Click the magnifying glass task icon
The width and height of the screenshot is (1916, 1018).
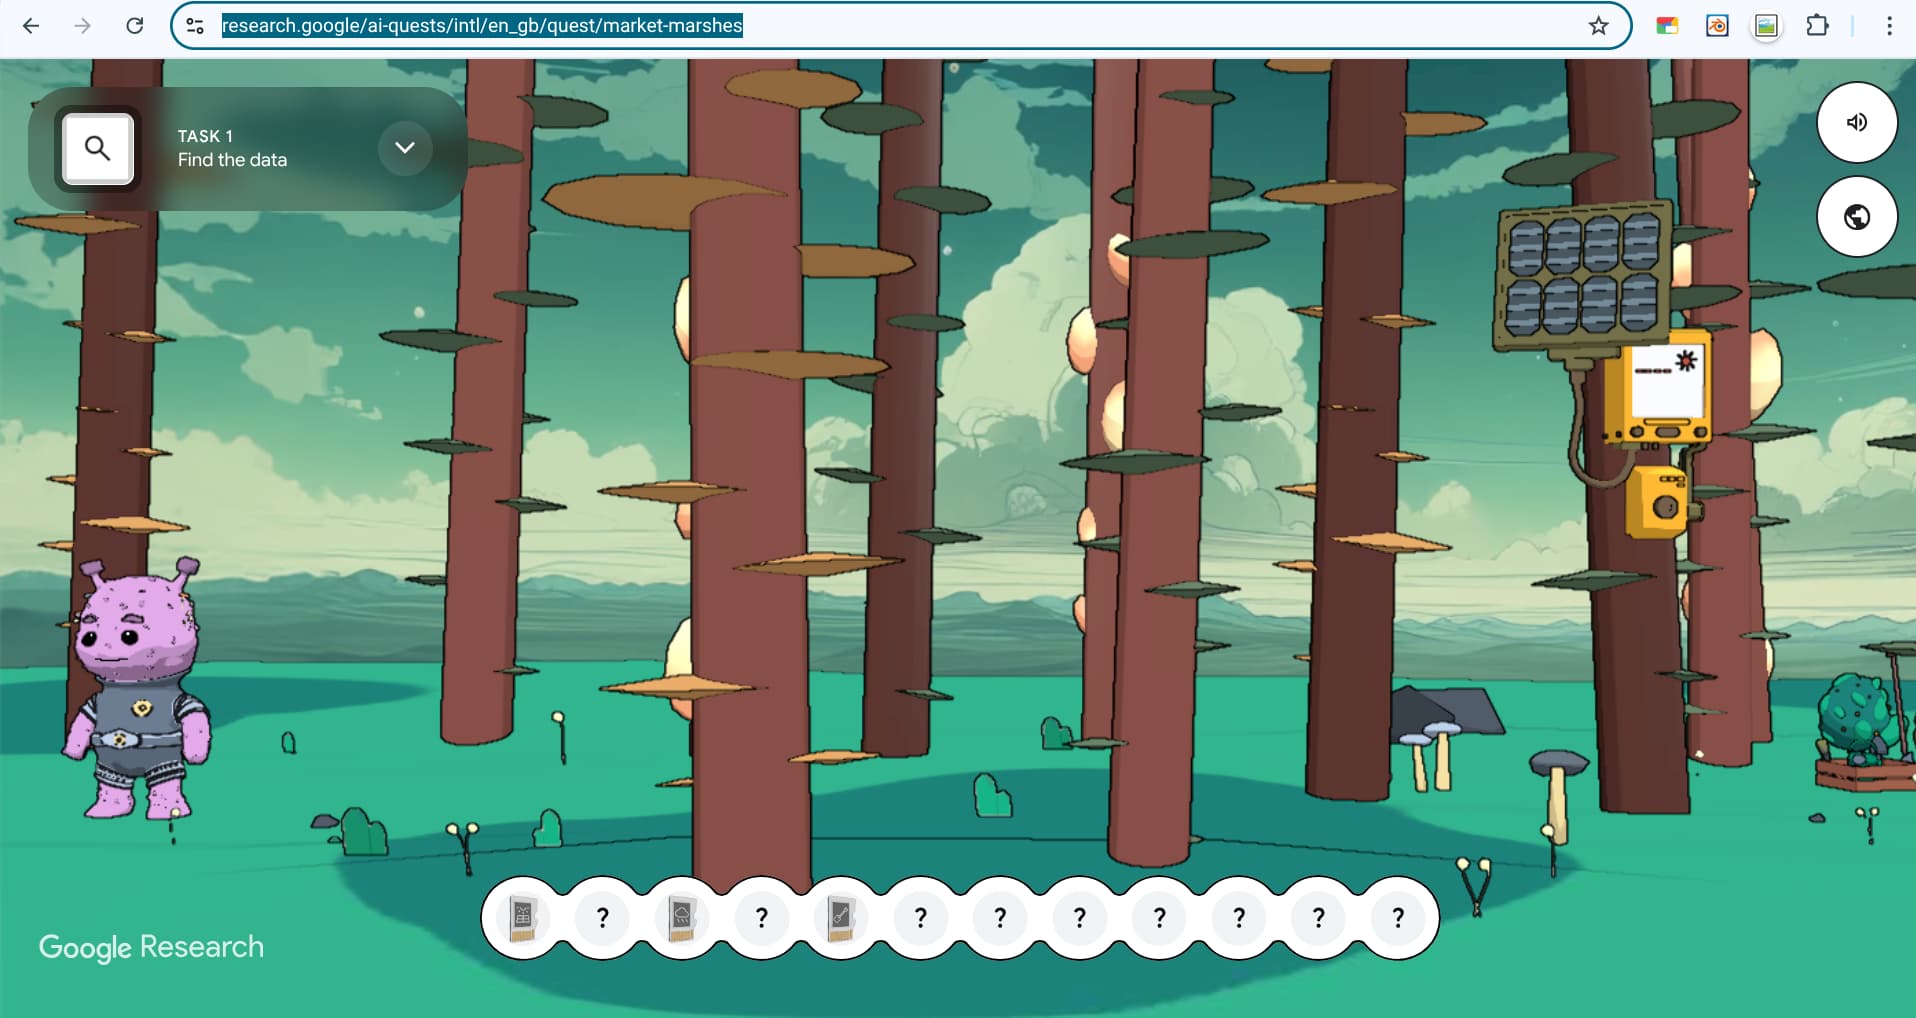click(97, 149)
